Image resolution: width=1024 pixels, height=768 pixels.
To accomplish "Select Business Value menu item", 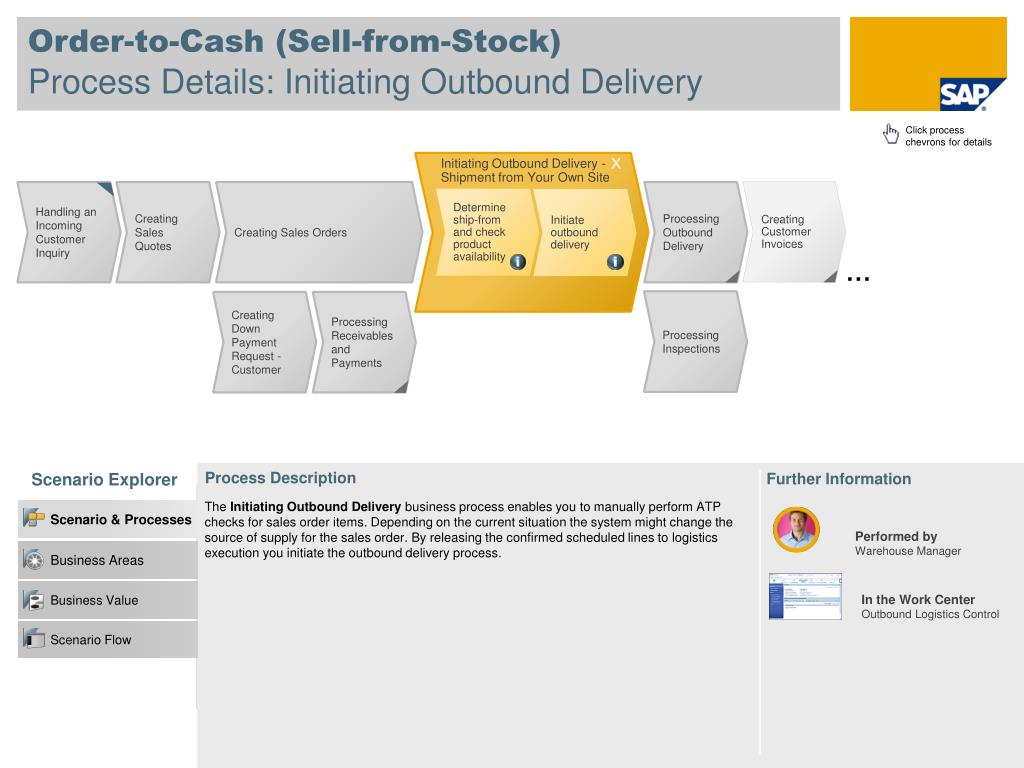I will tap(107, 600).
